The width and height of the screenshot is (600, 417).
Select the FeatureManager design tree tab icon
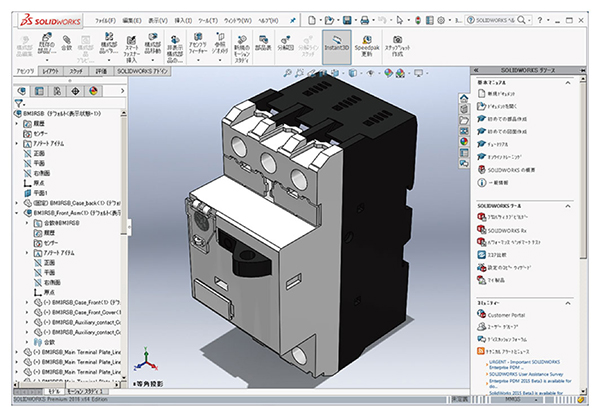pos(22,91)
